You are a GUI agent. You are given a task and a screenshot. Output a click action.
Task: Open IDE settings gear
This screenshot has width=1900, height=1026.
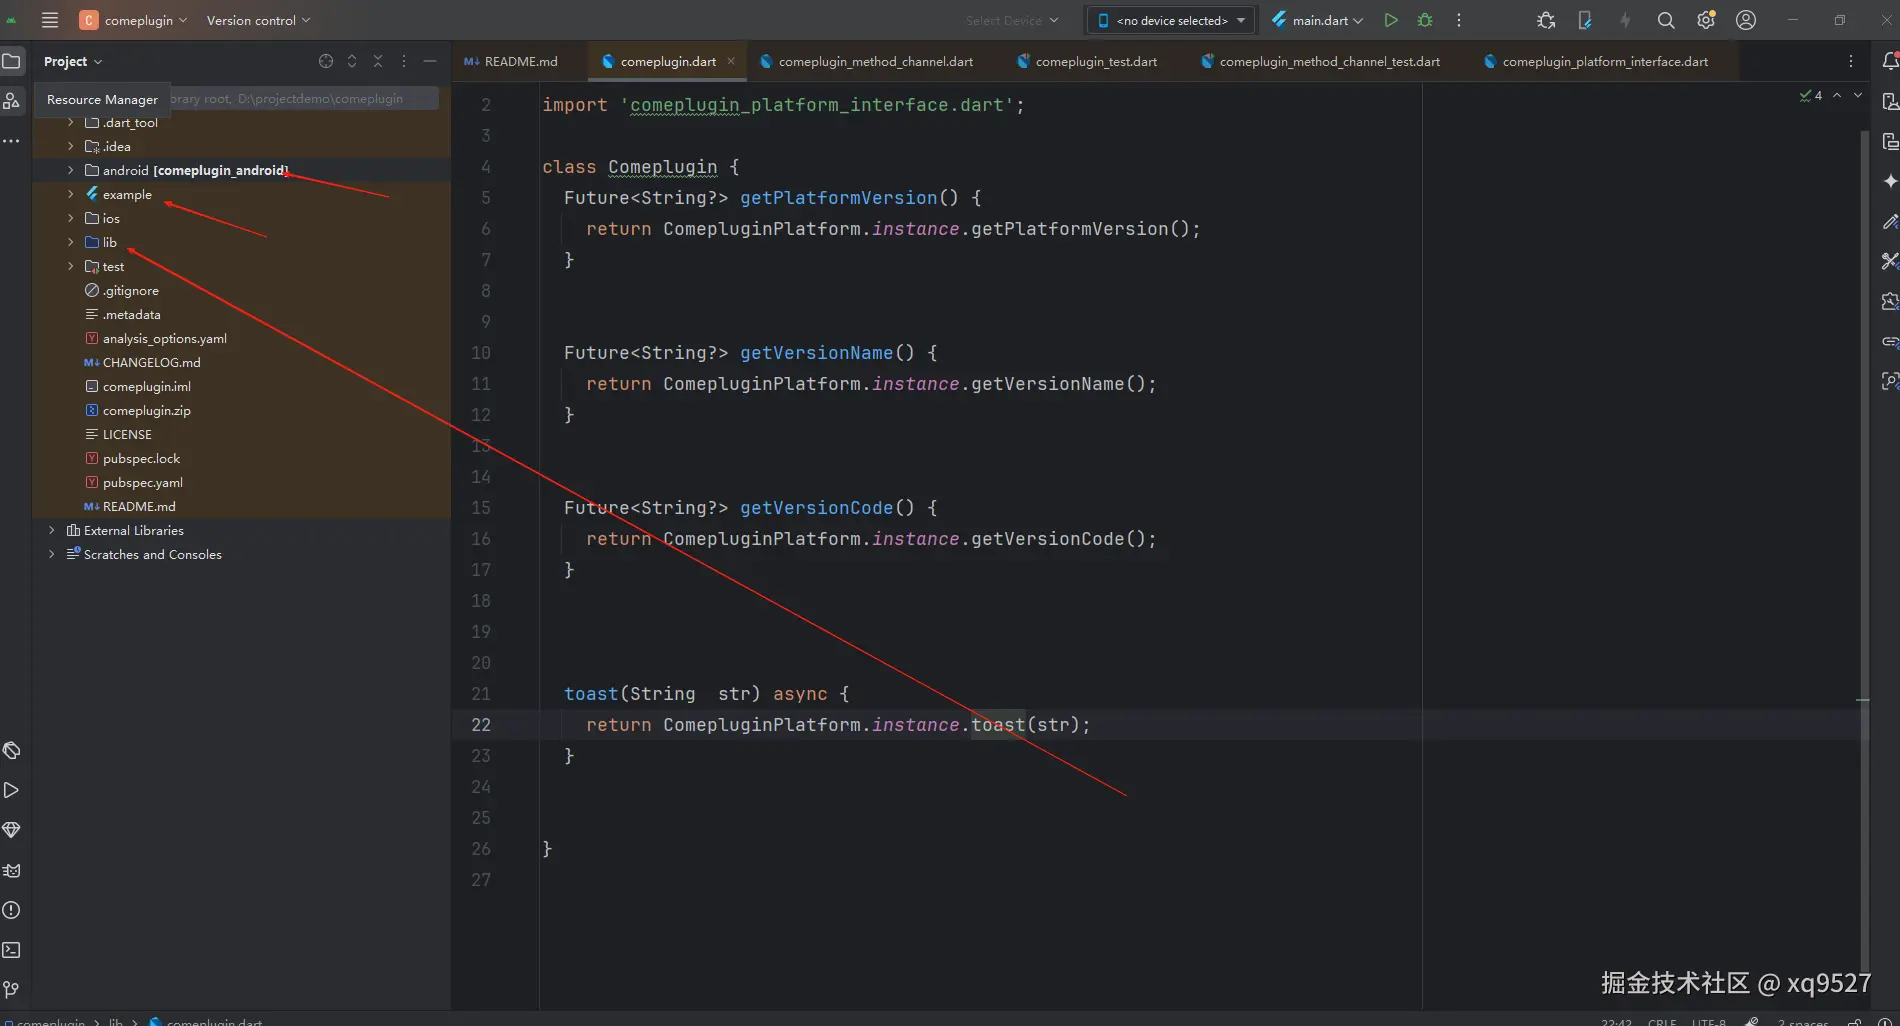click(x=1706, y=20)
